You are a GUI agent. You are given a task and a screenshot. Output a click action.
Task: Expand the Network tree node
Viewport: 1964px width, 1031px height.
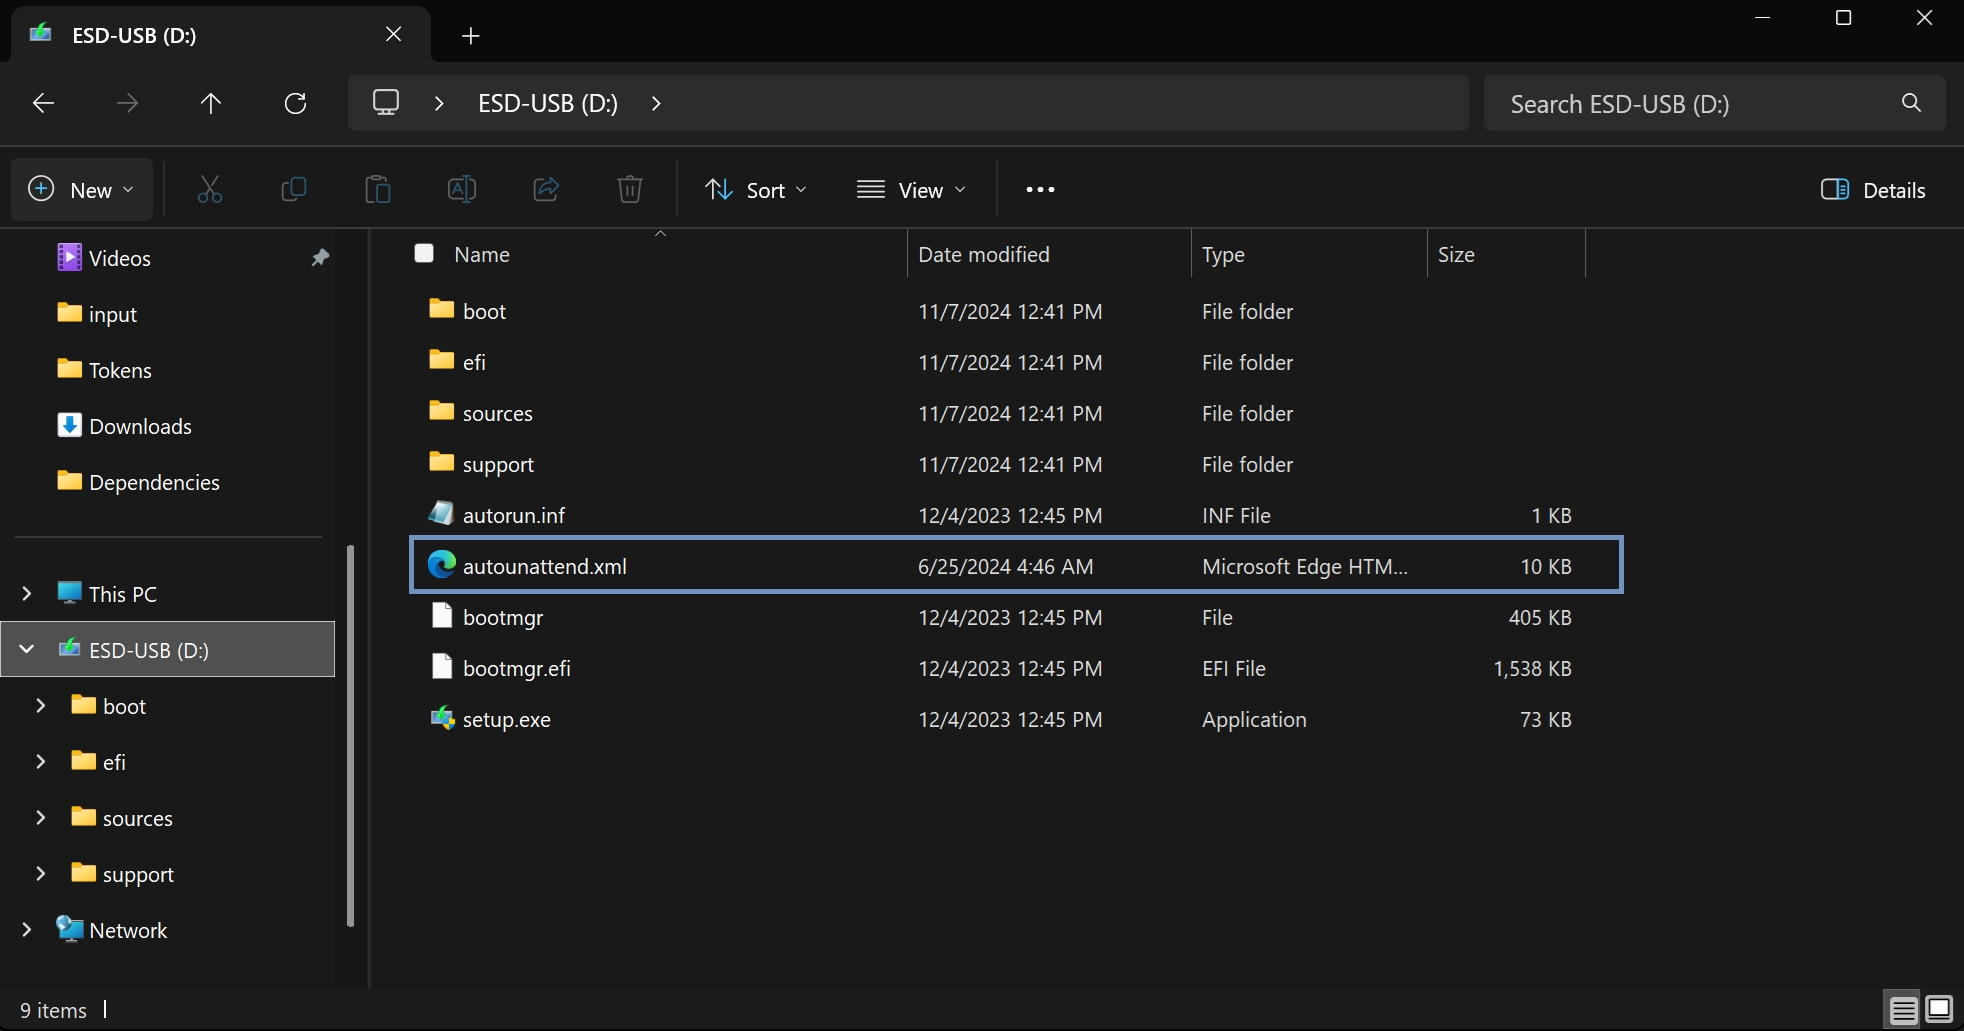tap(27, 930)
